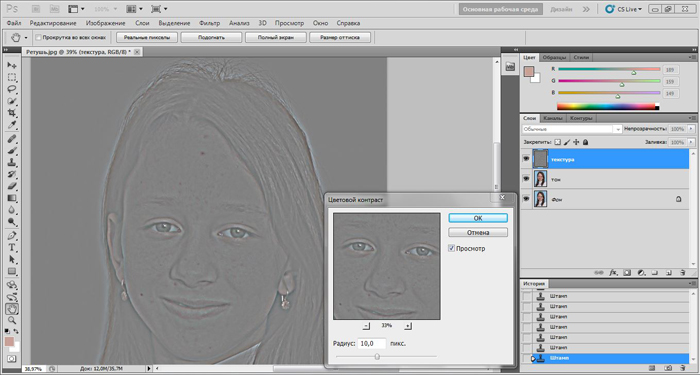Select the Eyedropper tool
Screen dimensions: 700x375
(12, 125)
